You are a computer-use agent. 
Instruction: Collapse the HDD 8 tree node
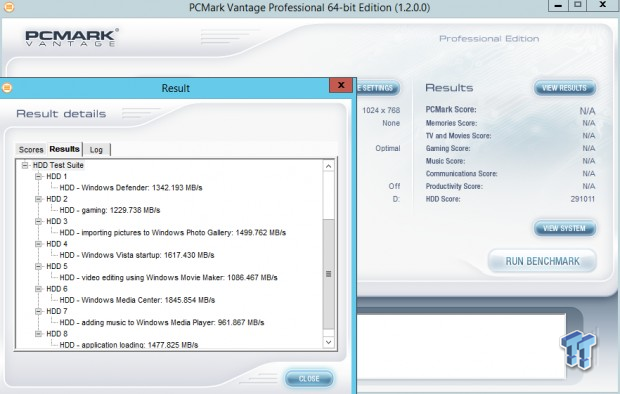(x=38, y=334)
